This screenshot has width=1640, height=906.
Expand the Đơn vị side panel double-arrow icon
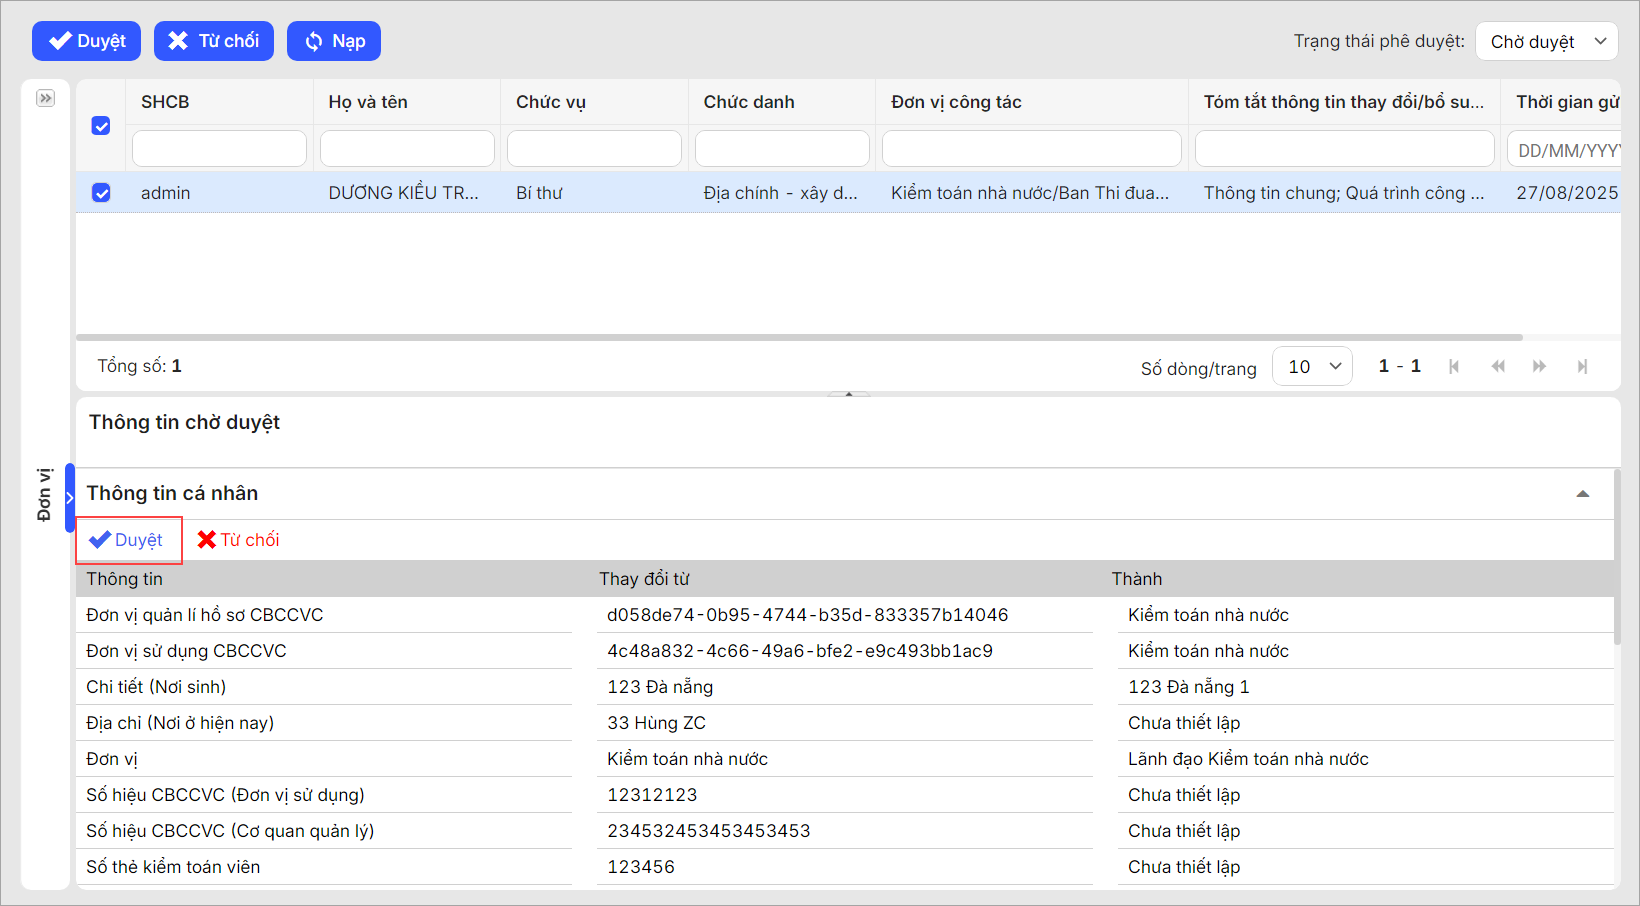(45, 98)
